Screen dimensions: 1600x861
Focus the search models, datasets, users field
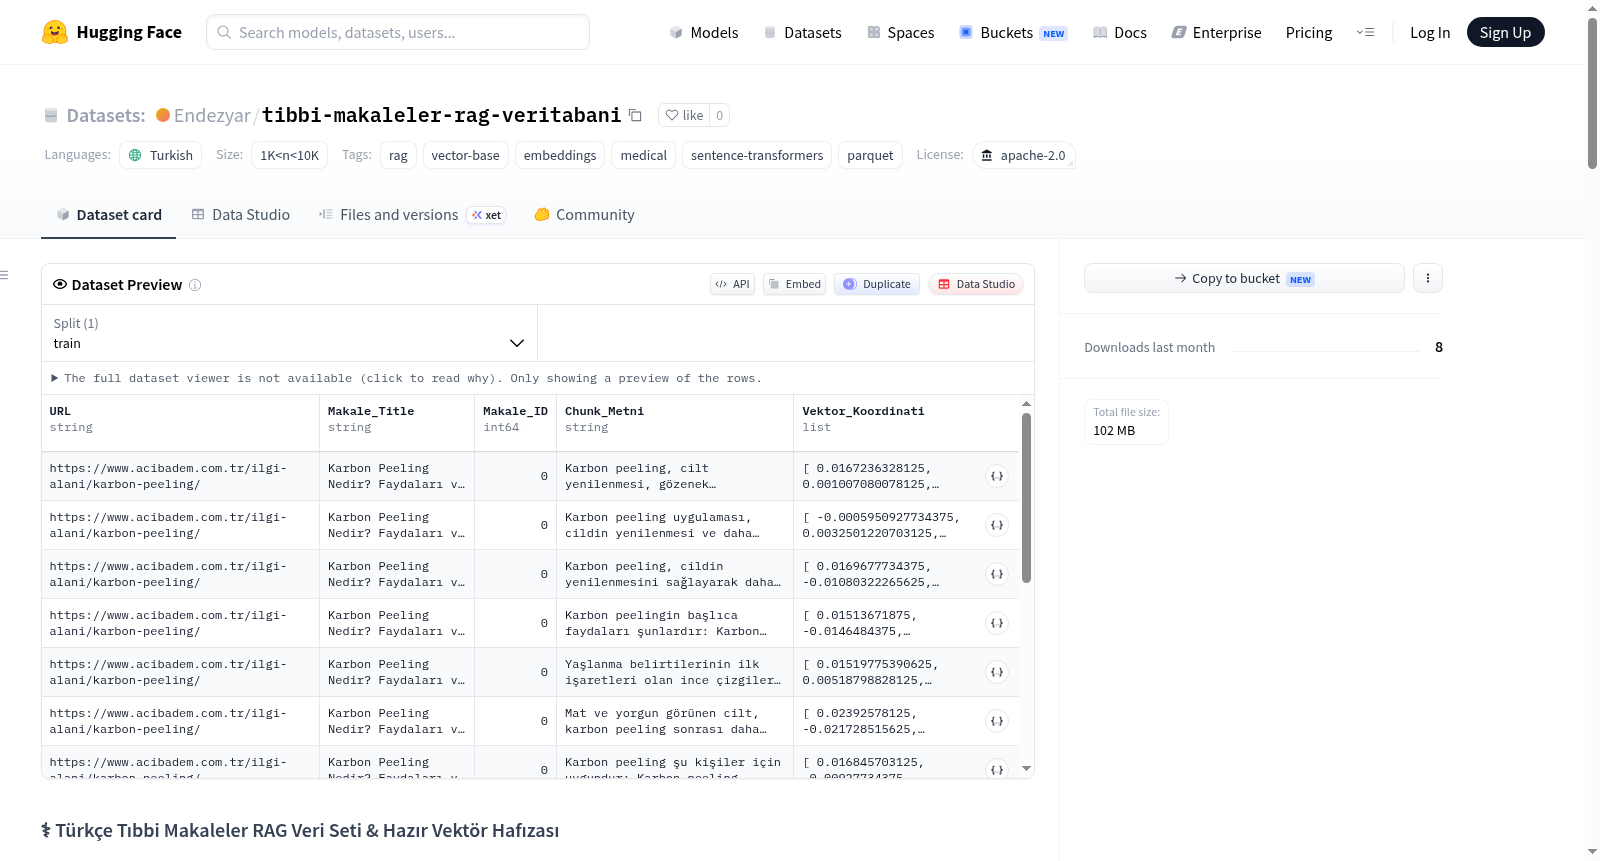click(x=398, y=32)
